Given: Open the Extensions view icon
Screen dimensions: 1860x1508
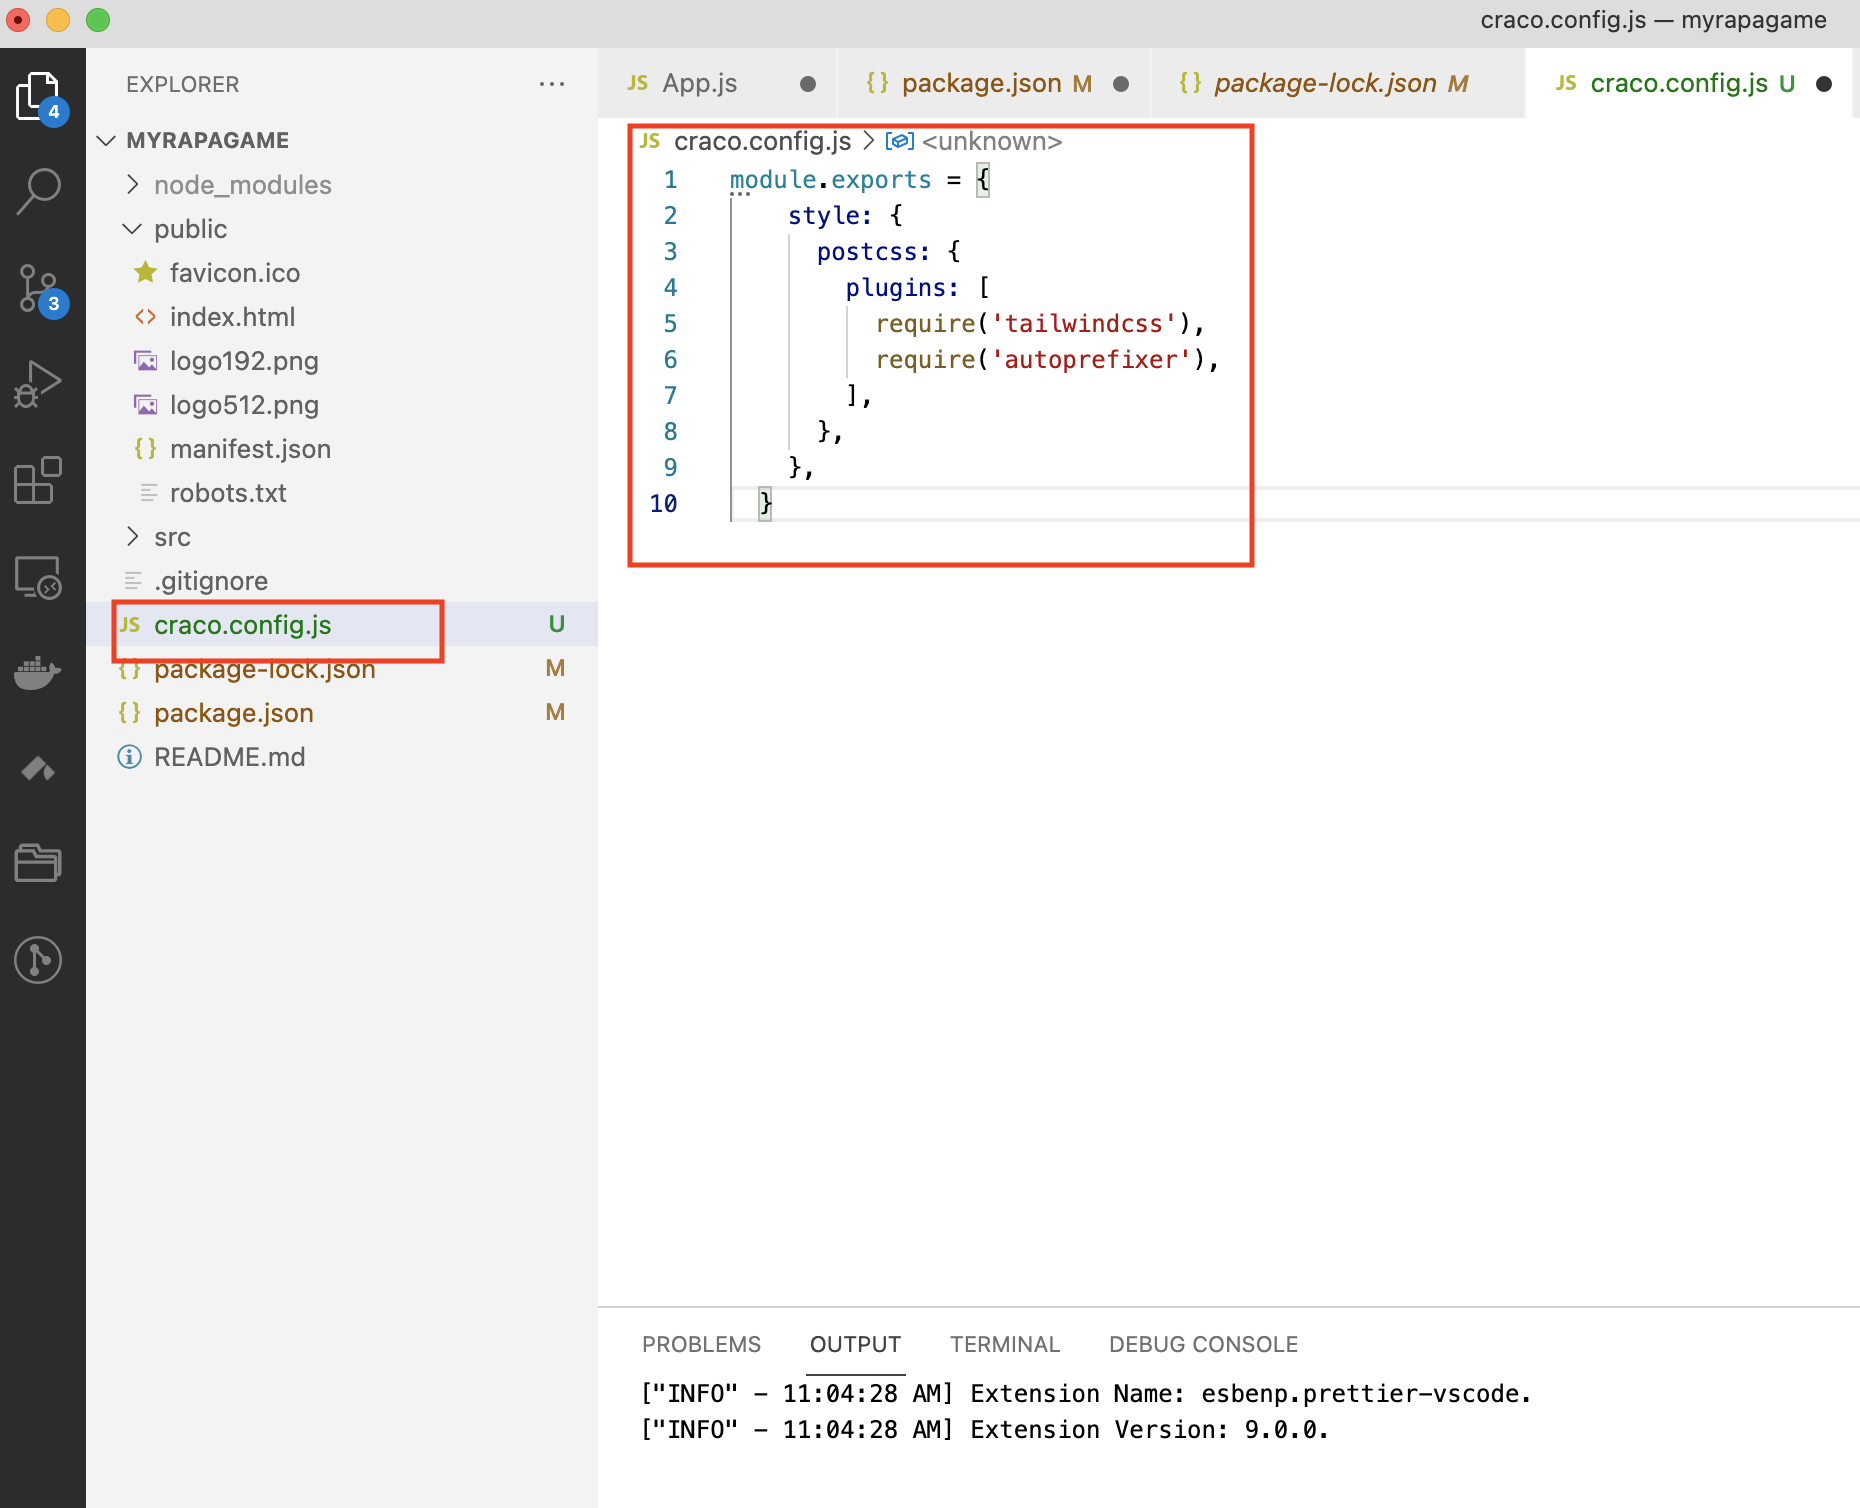Looking at the screenshot, I should (39, 481).
